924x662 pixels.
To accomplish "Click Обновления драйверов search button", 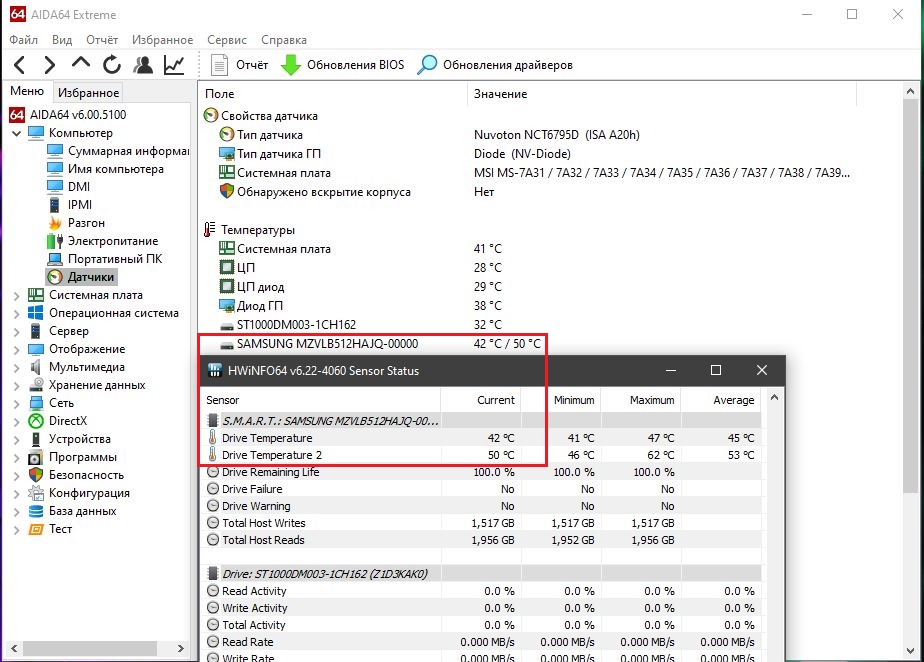I will pos(494,65).
